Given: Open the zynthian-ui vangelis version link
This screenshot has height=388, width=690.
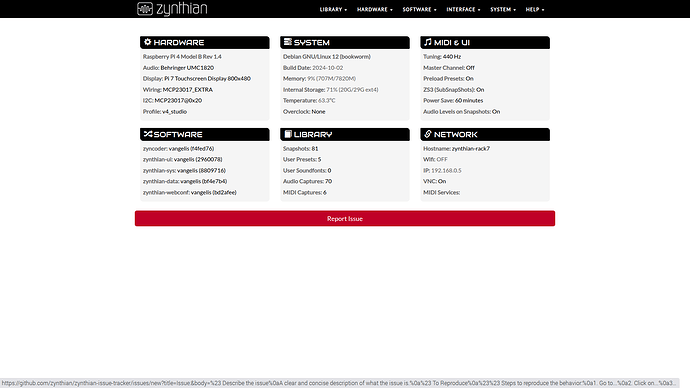Looking at the screenshot, I should click(x=198, y=159).
